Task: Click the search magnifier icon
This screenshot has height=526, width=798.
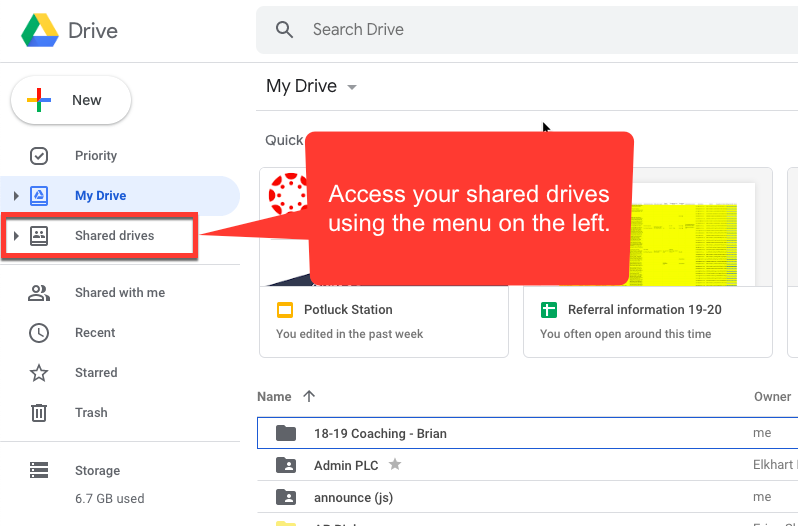Action: point(284,30)
